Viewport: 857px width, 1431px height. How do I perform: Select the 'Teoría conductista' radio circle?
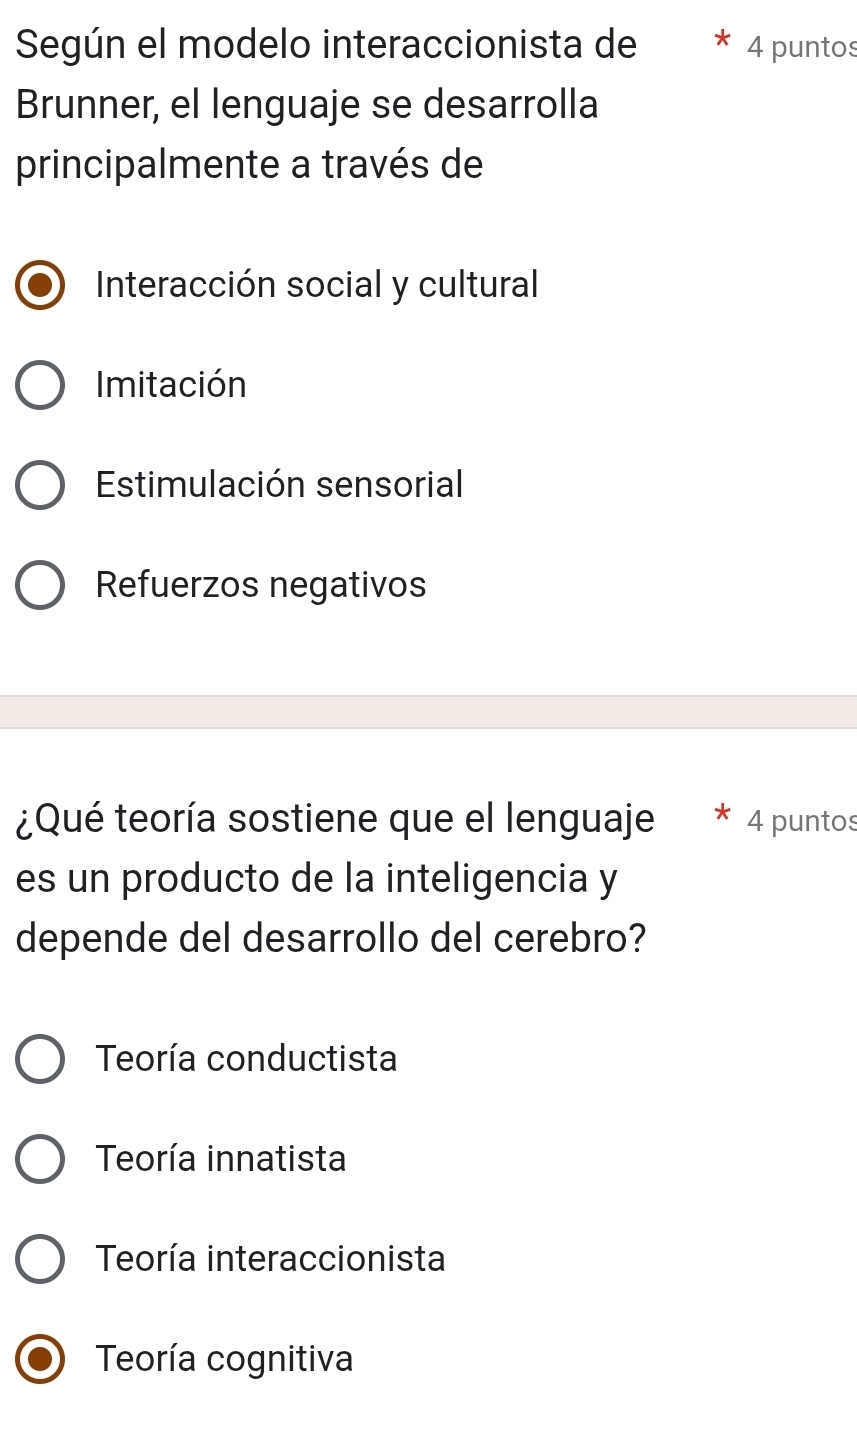tap(40, 1059)
